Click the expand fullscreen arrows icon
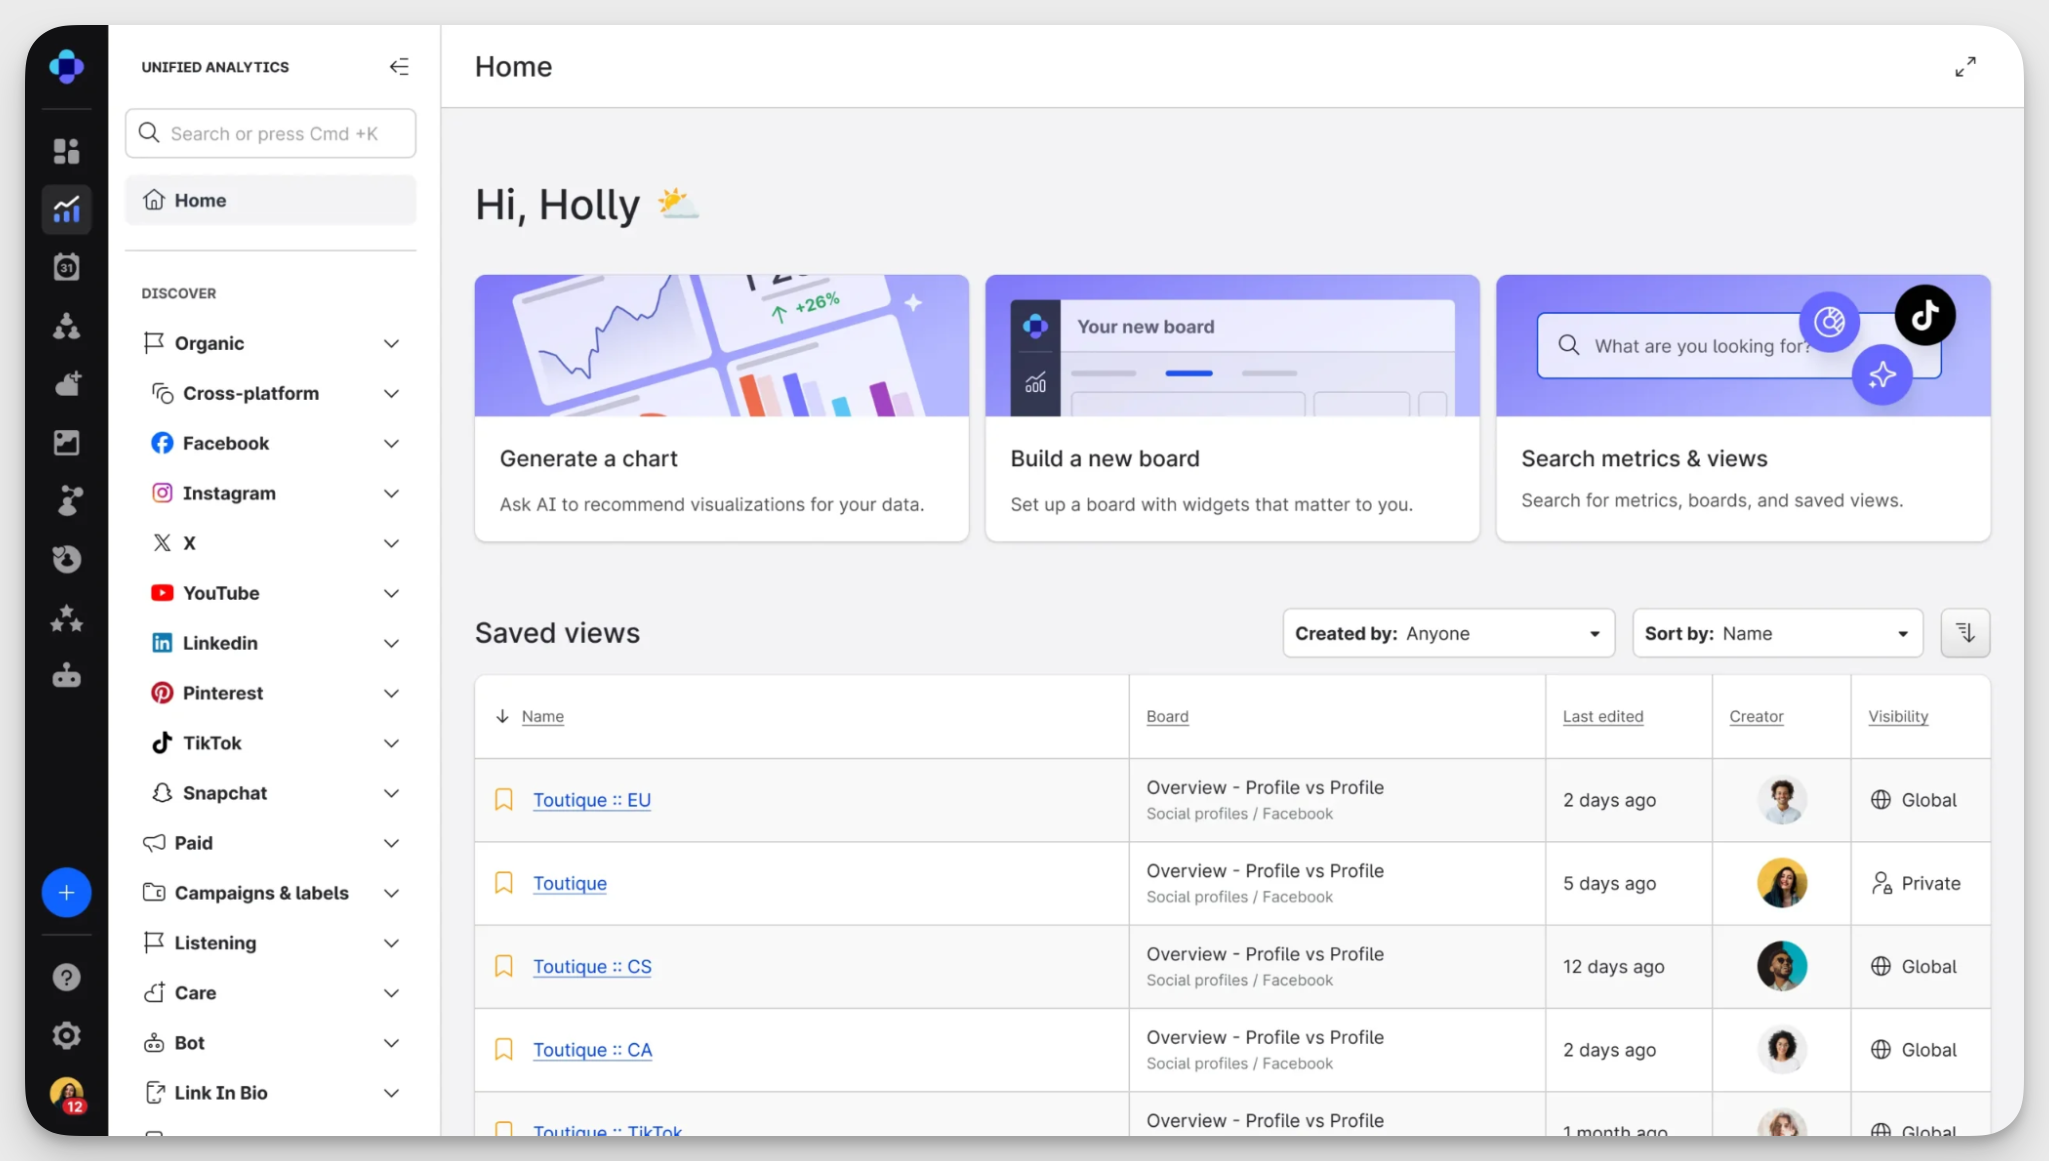 (x=1965, y=67)
